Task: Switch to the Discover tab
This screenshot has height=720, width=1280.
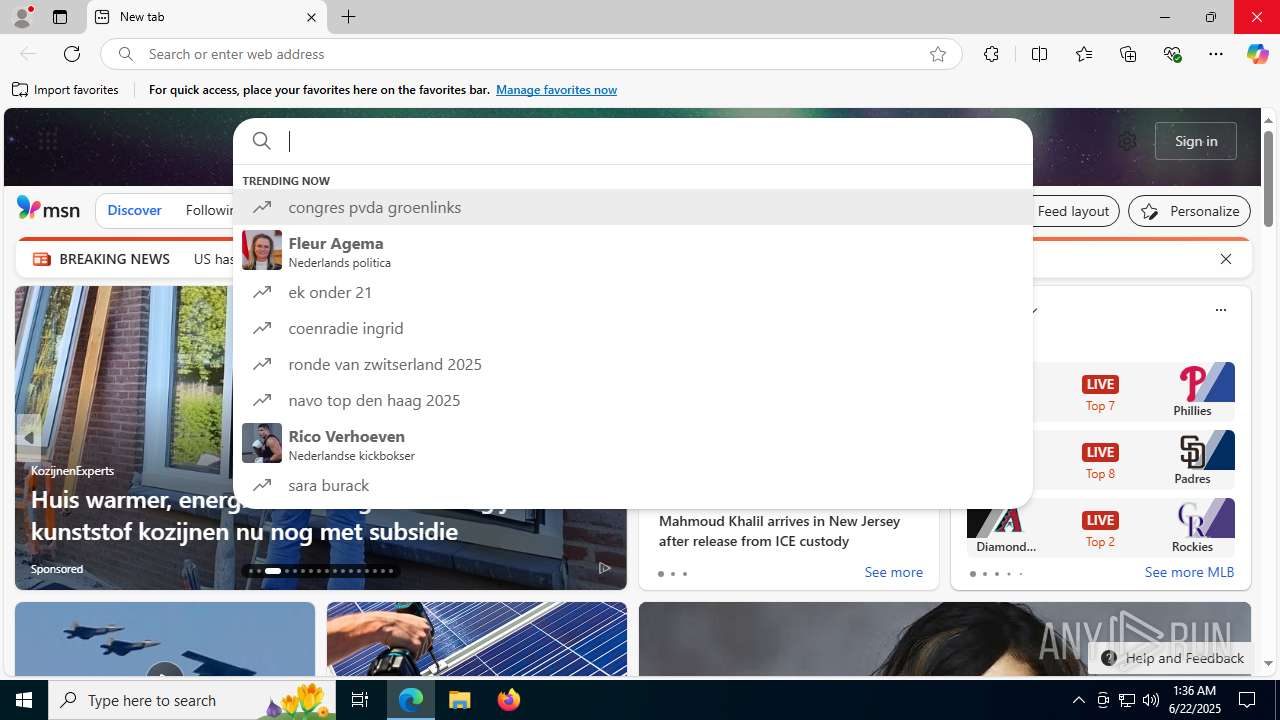Action: tap(134, 210)
